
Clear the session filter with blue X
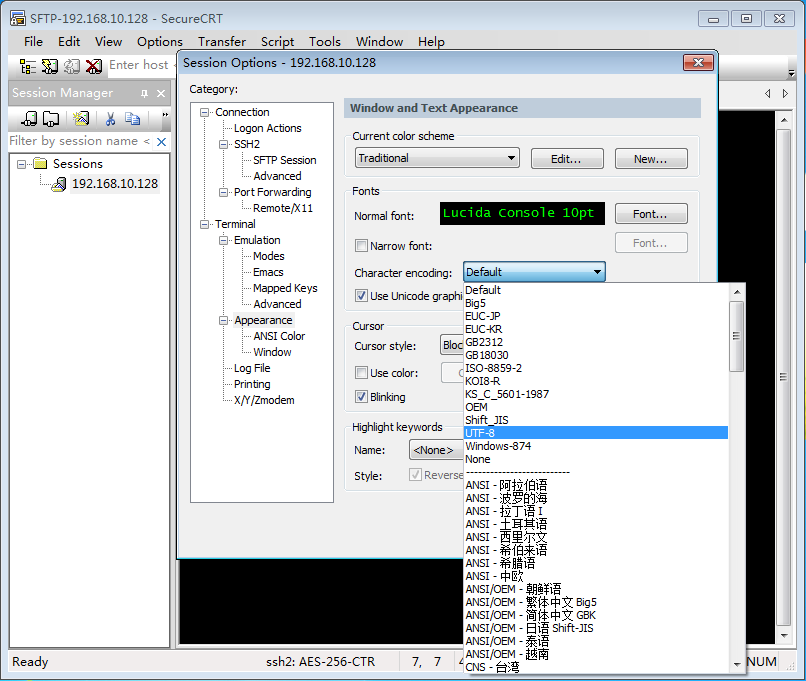click(162, 142)
